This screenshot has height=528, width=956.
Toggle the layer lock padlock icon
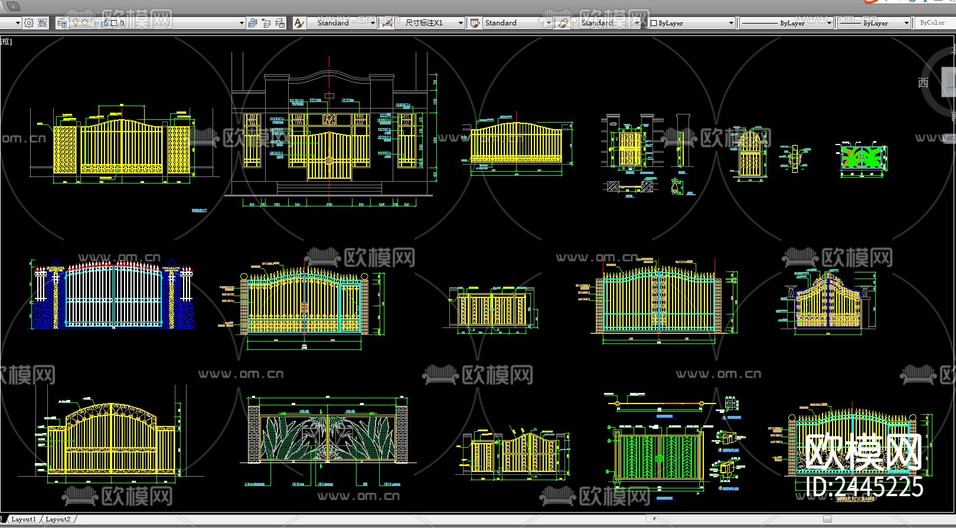pyautogui.click(x=105, y=23)
